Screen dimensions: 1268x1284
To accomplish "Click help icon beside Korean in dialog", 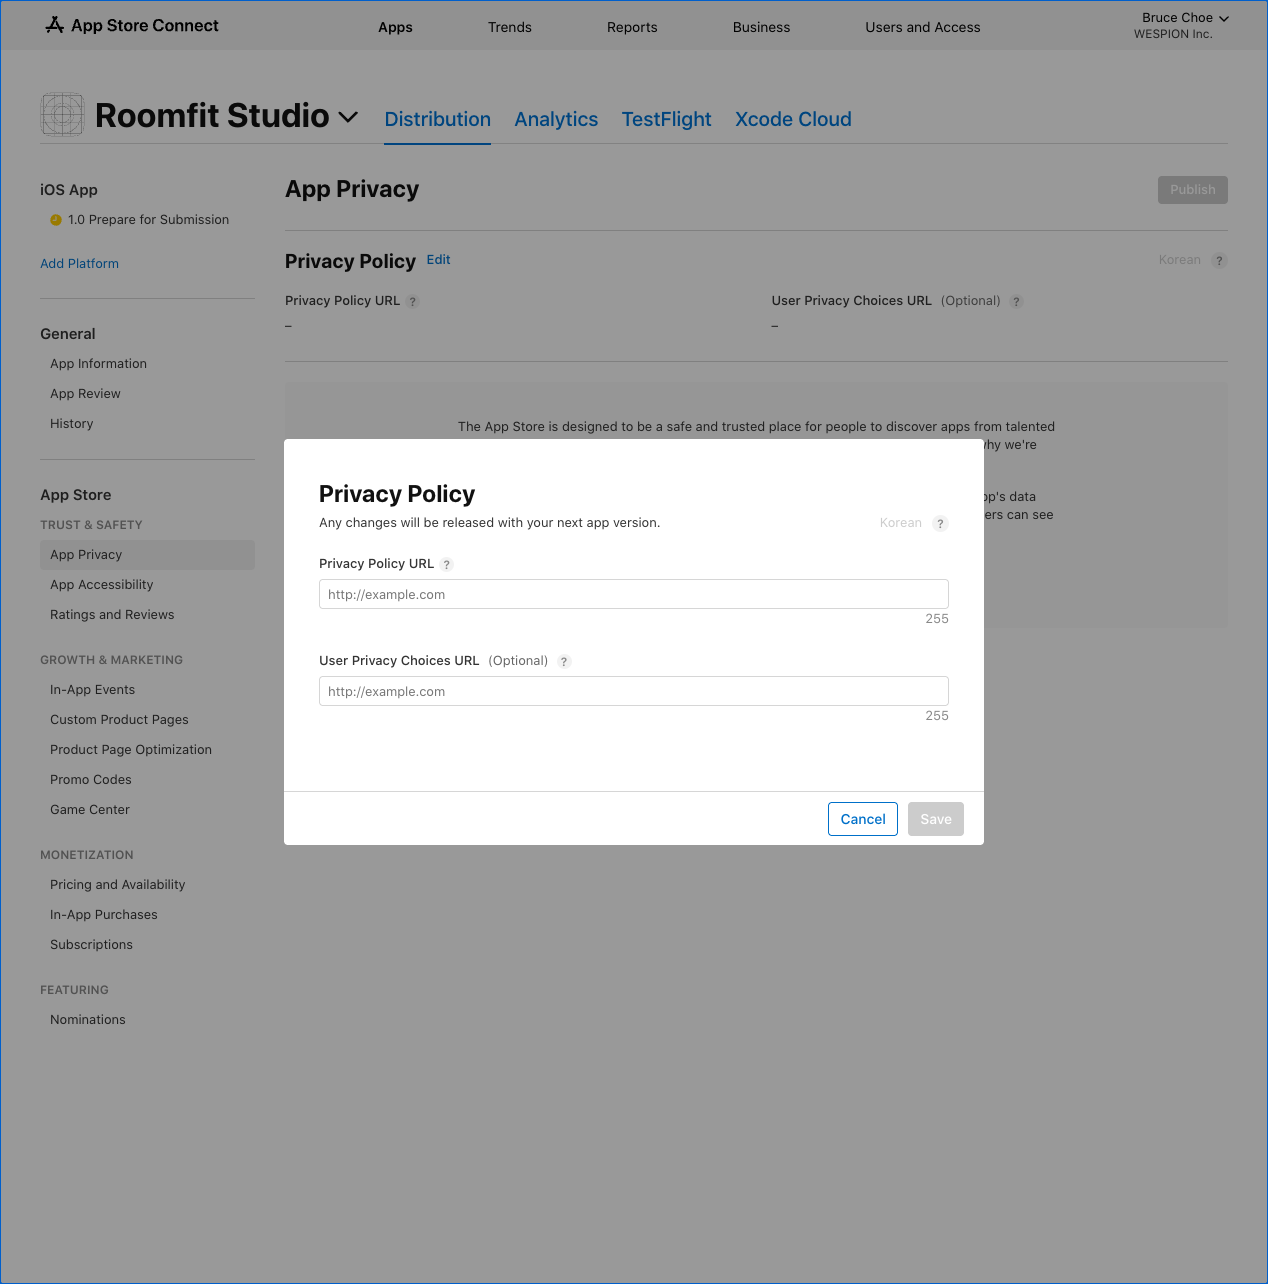I will (x=940, y=524).
